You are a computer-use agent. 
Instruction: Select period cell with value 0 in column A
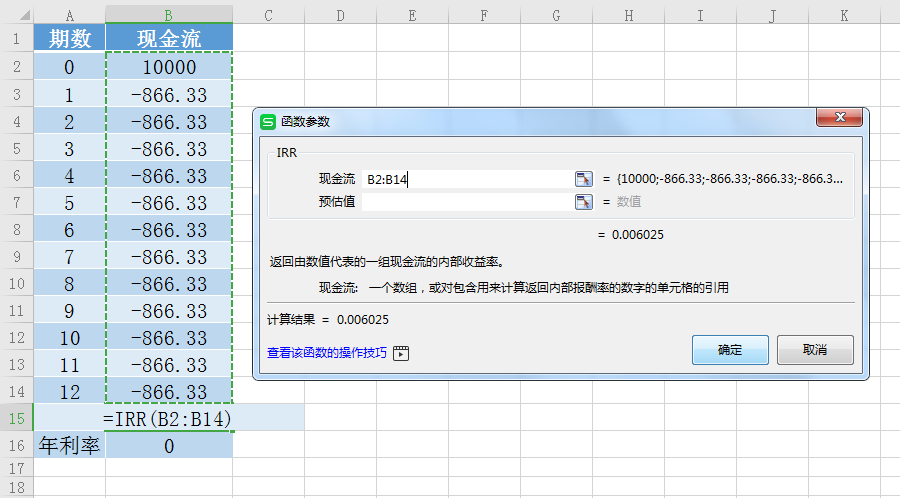point(69,67)
